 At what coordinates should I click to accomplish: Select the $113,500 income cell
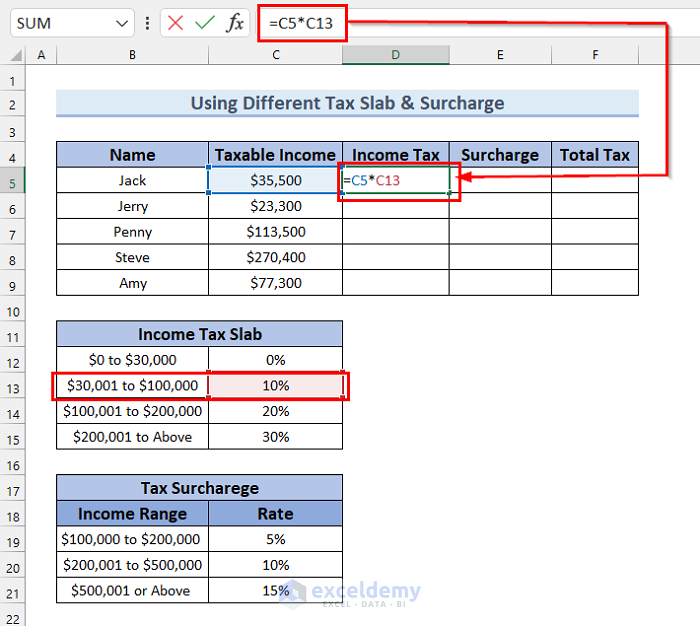(275, 231)
